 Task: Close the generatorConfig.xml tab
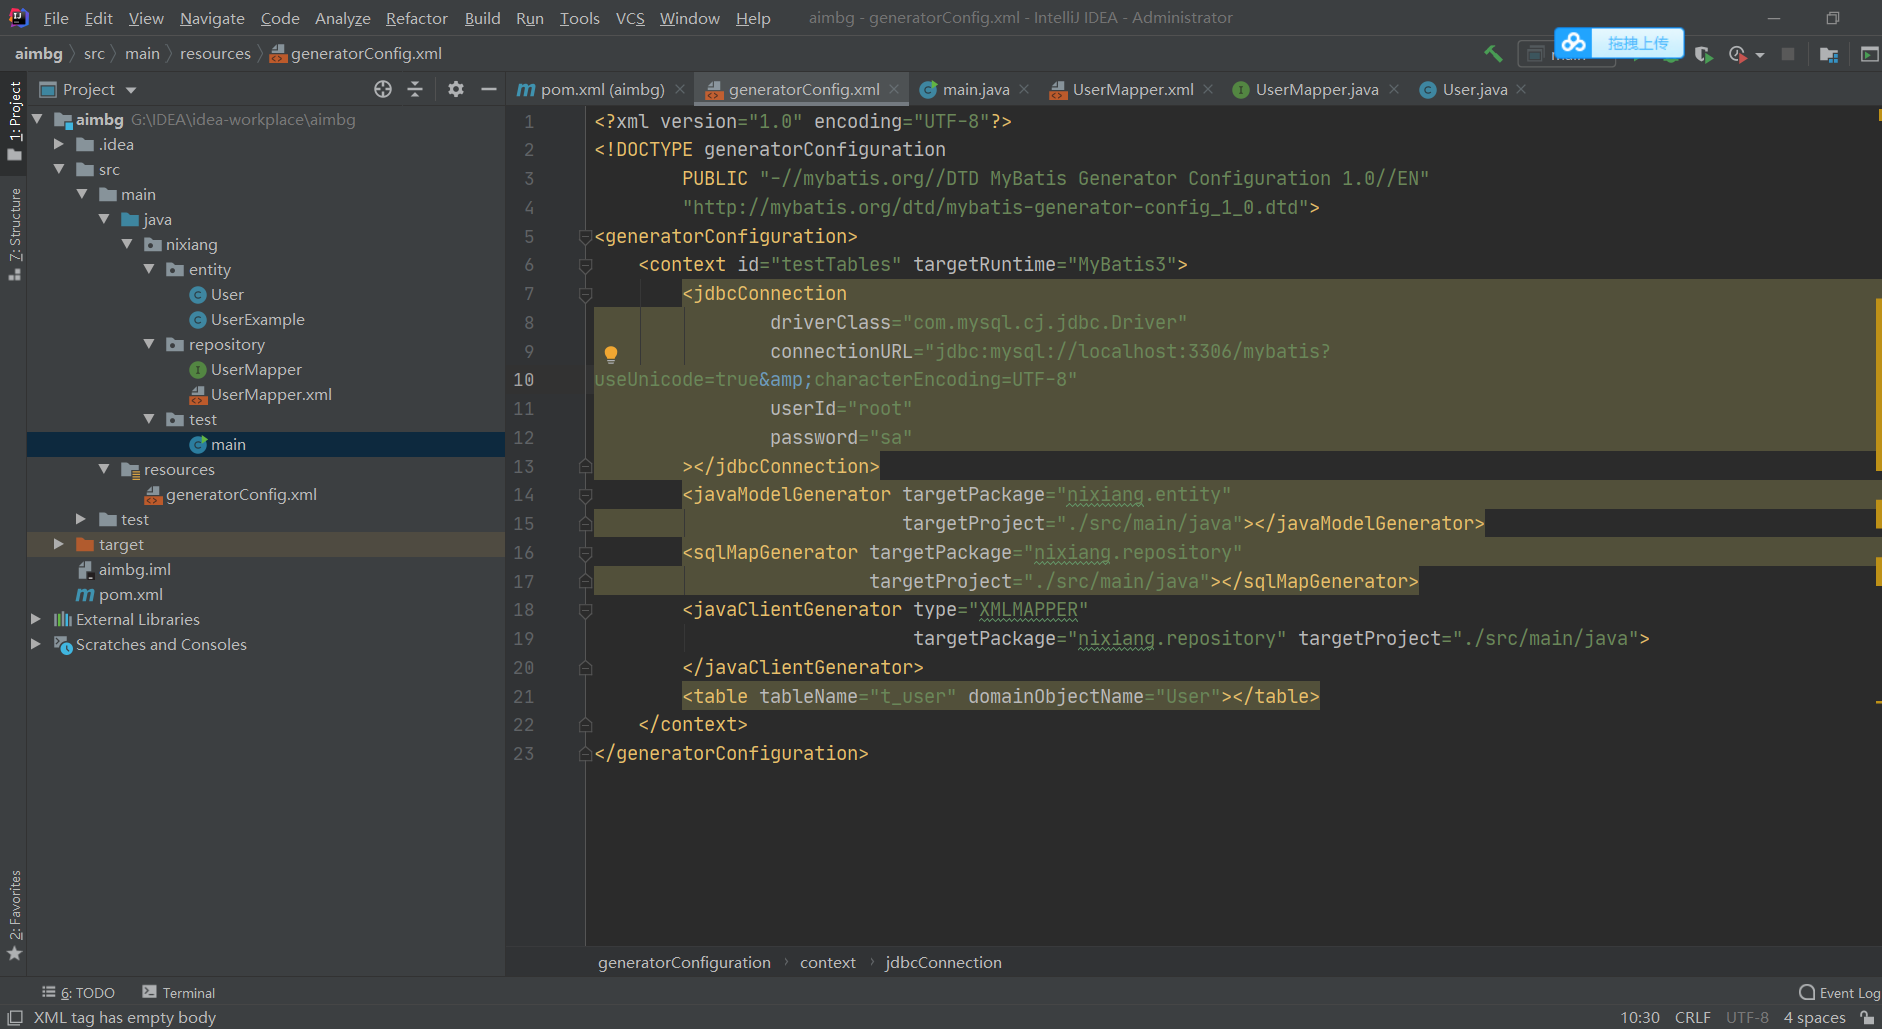894,89
